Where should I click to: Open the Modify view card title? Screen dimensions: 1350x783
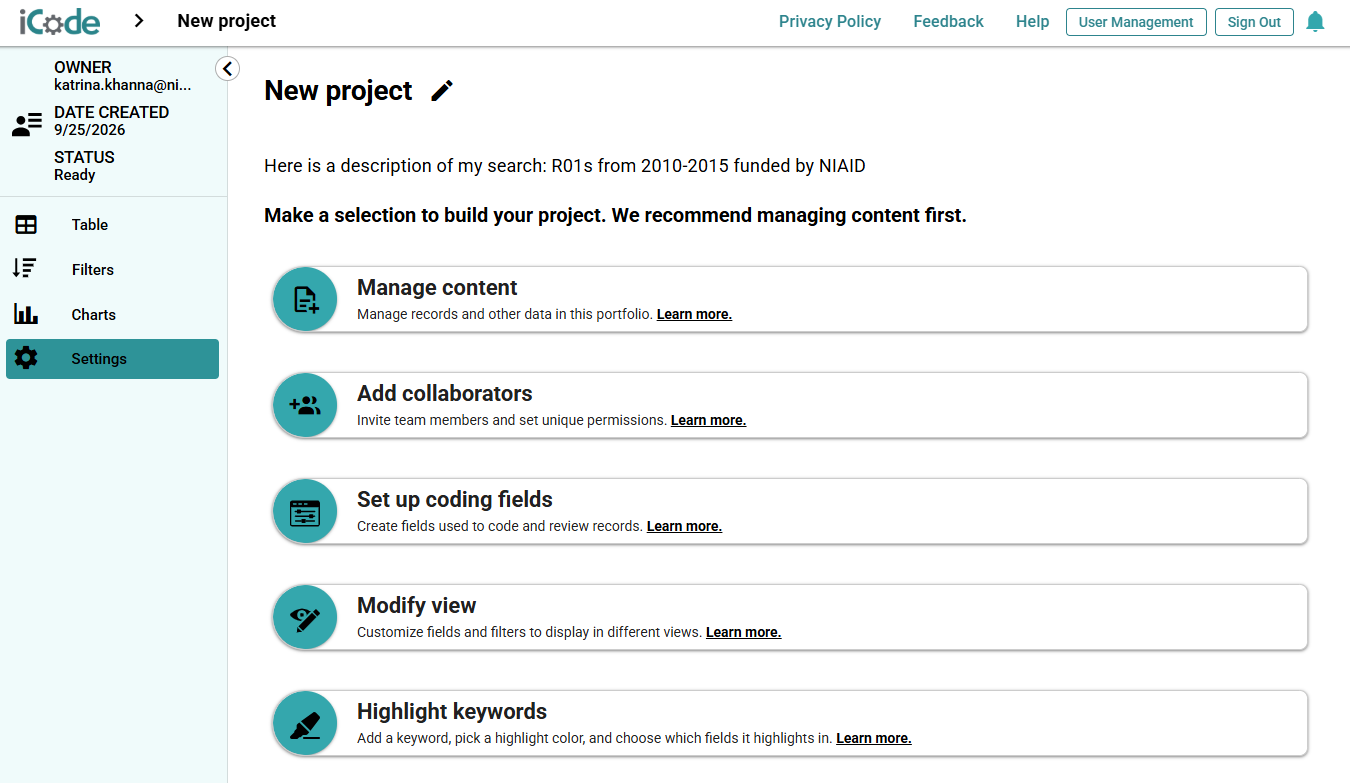coord(417,606)
